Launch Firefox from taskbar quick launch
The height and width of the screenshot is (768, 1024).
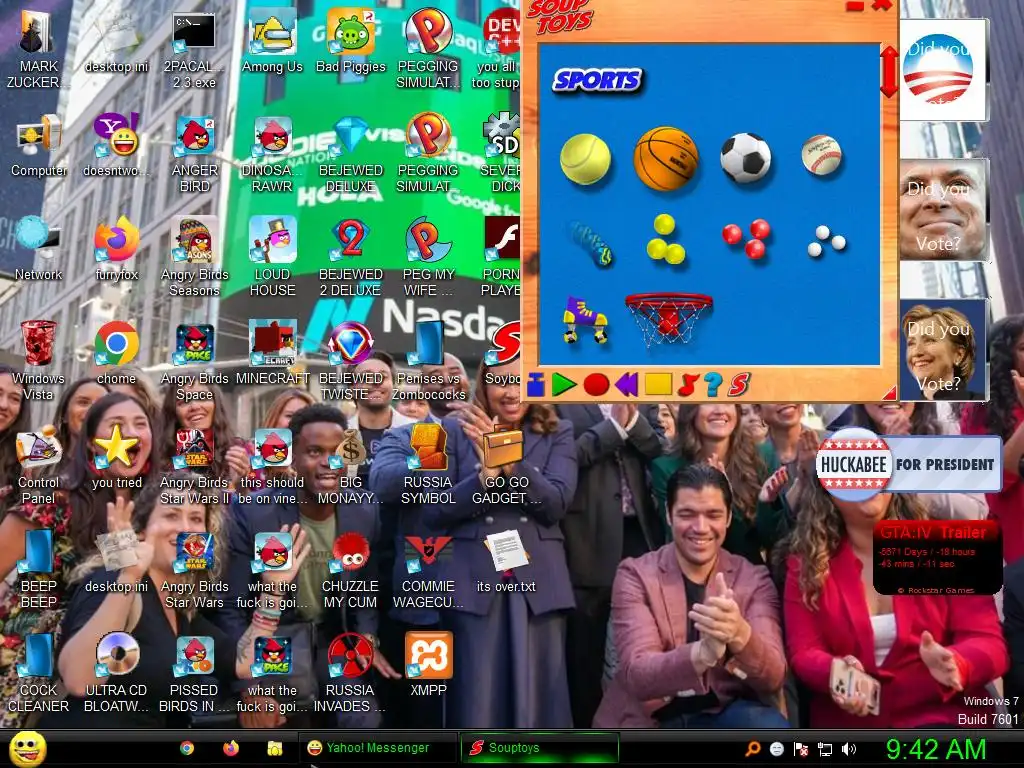[231, 748]
